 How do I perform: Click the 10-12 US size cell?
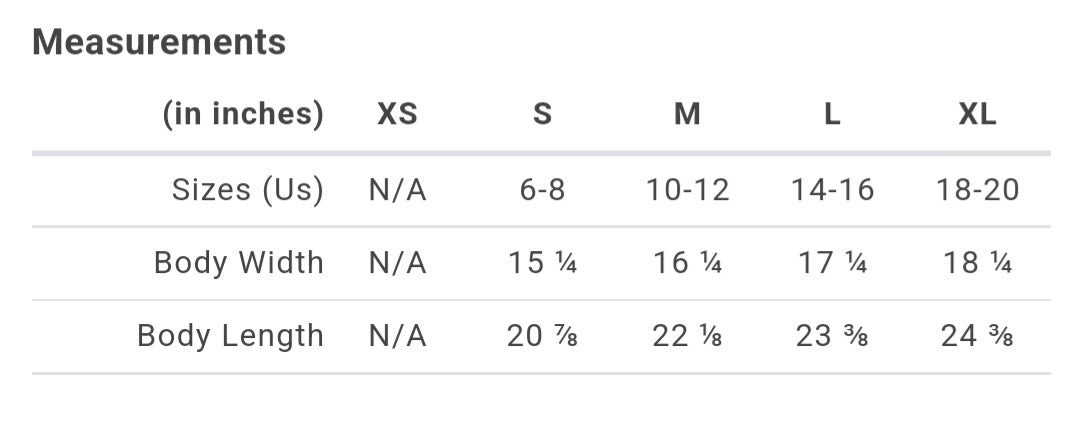(688, 190)
